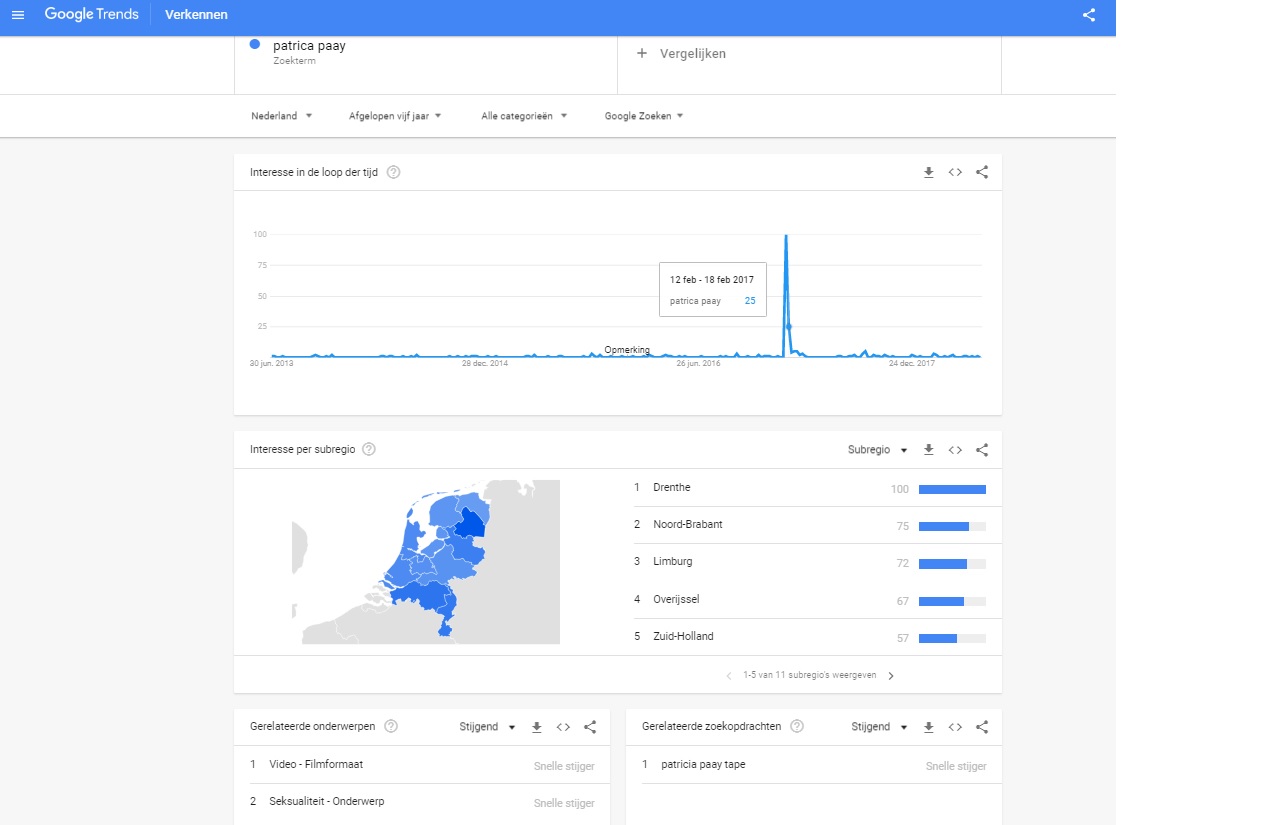Open the Verkennen page tab
Screen dimensions: 1266x825
point(196,15)
